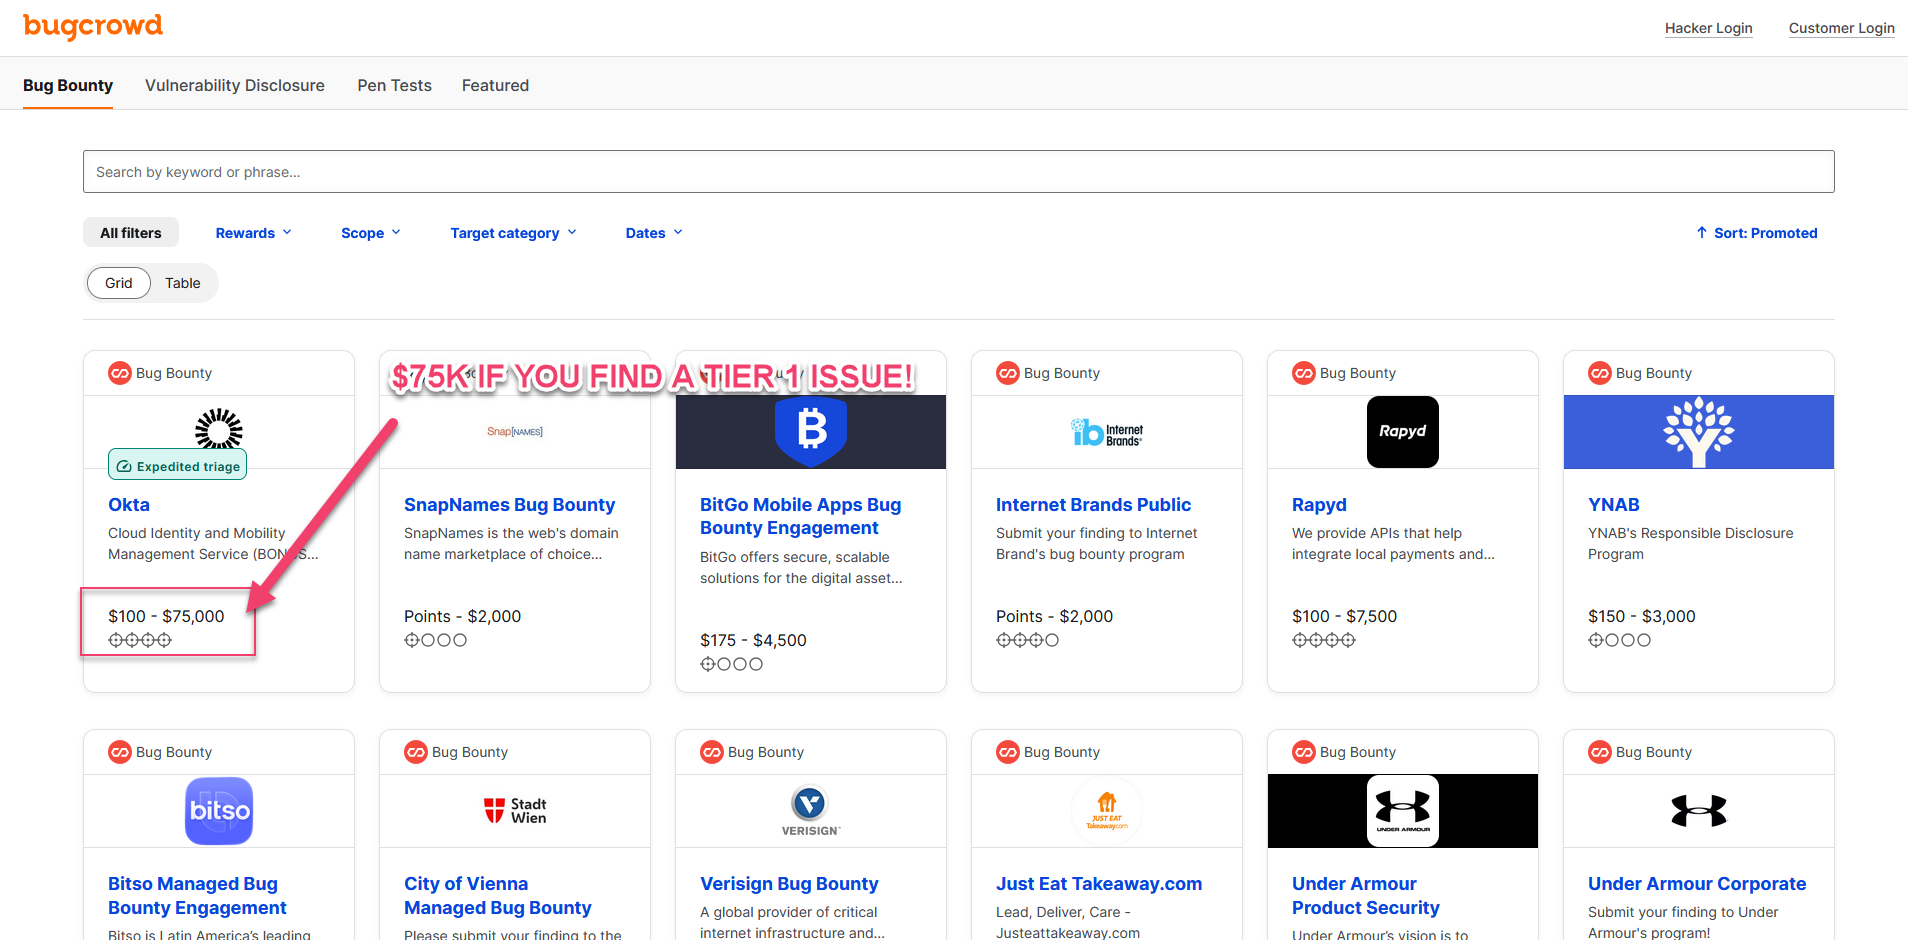Click the Stadt Wien logo
This screenshot has width=1908, height=940.
tap(515, 811)
